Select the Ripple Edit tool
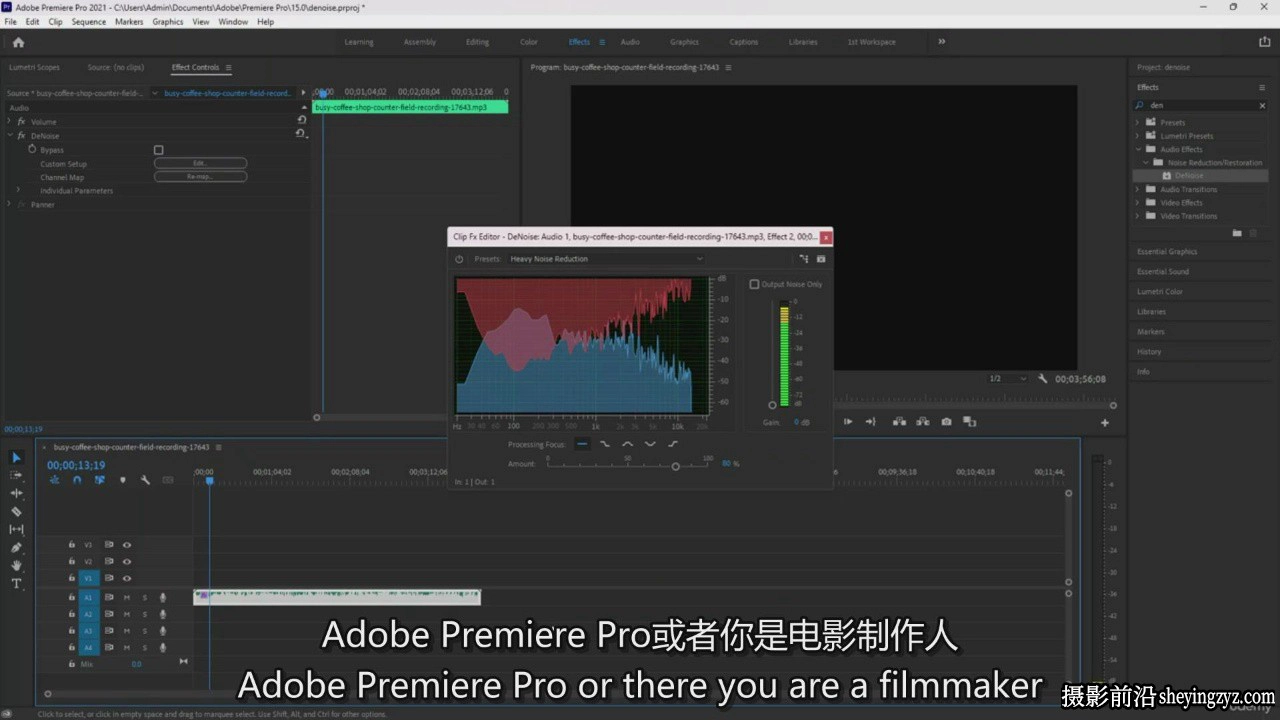This screenshot has height=720, width=1280. [16, 493]
